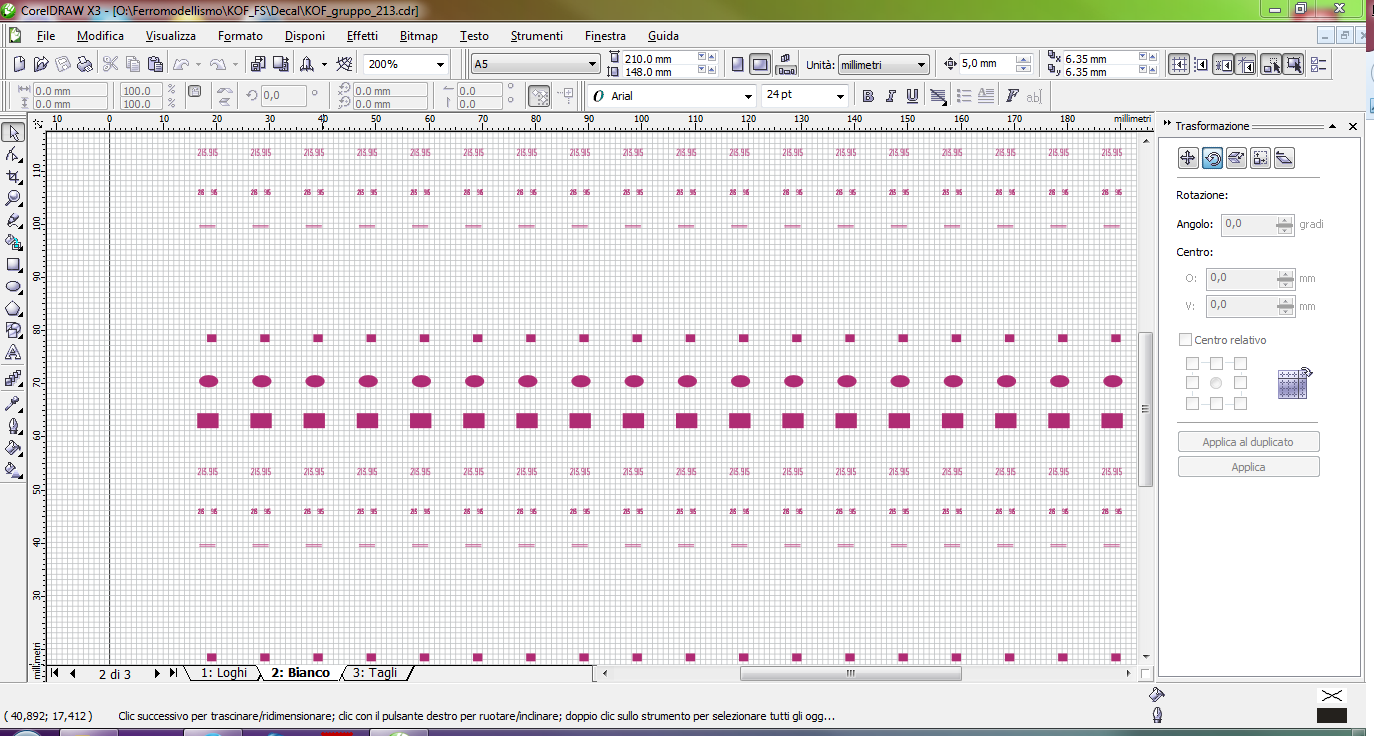1374x736 pixels.
Task: Open the File menu
Action: (x=46, y=35)
